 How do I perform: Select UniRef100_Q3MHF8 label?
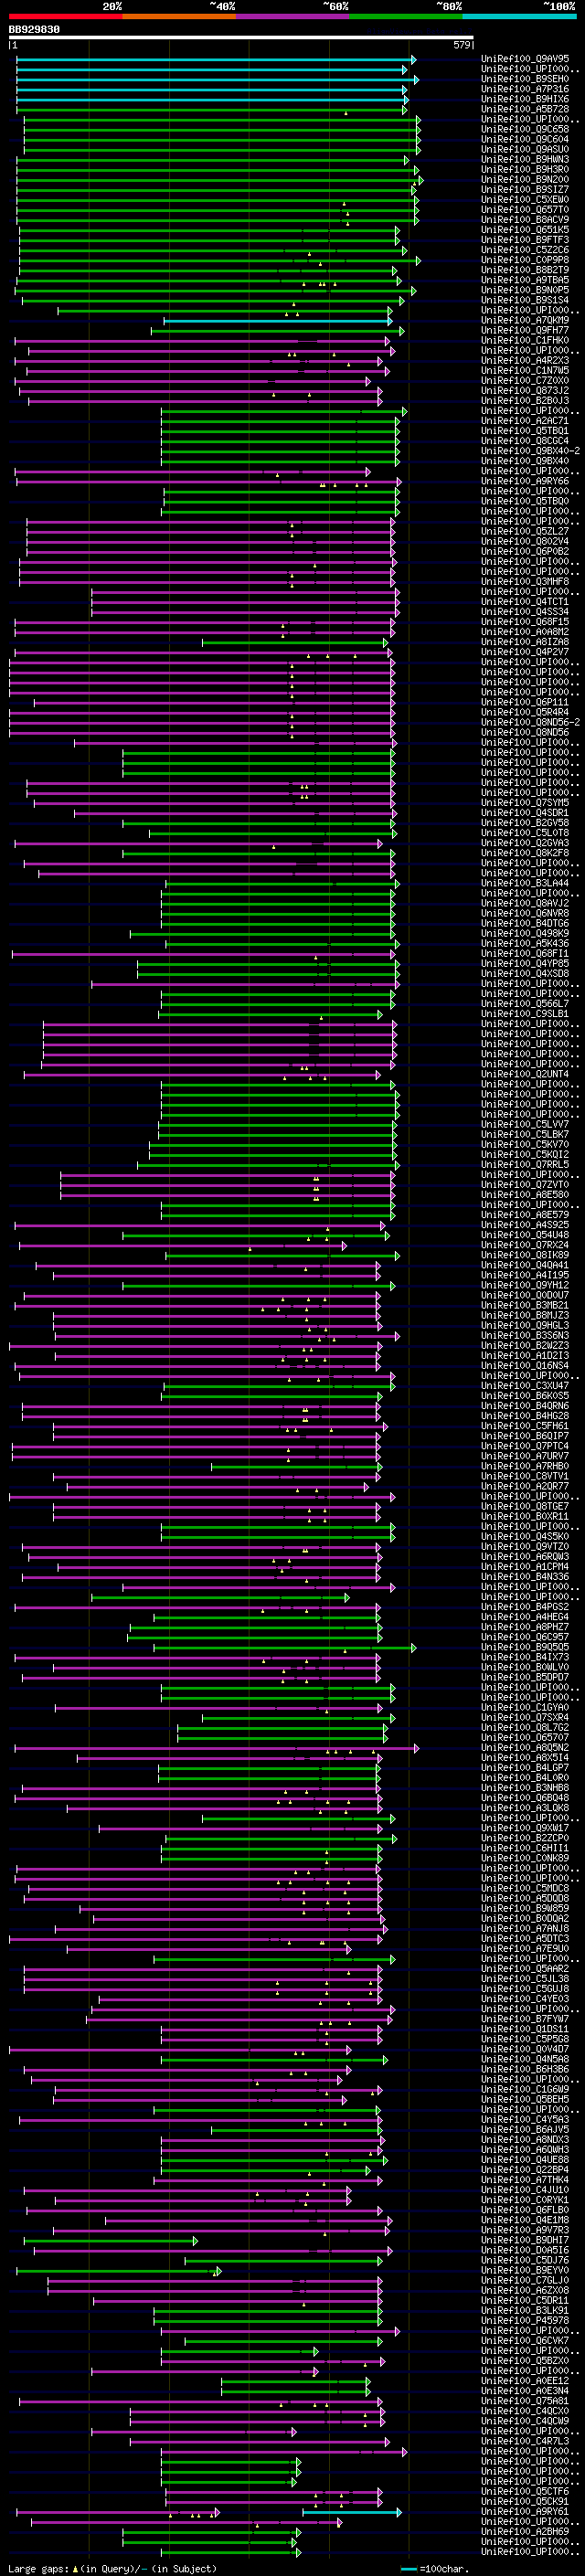(525, 581)
